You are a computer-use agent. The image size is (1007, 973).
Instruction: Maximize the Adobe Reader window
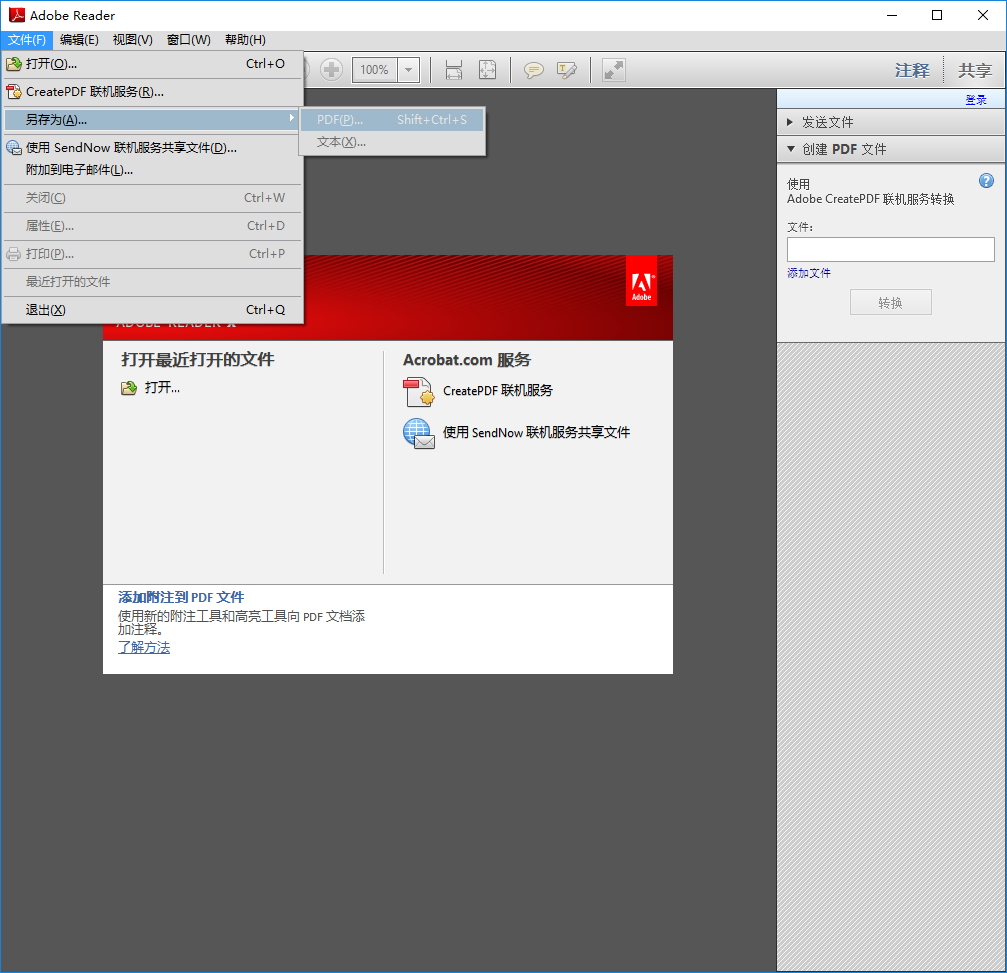[x=937, y=15]
